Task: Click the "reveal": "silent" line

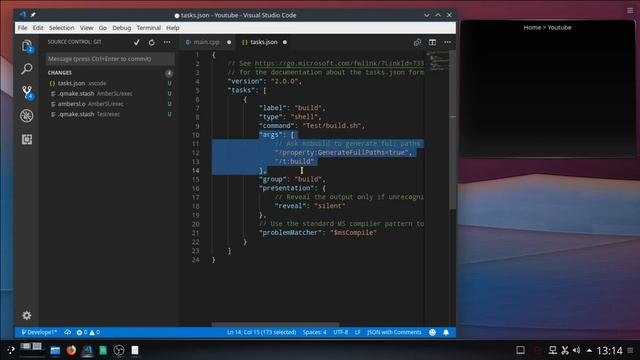Action: 310,206
